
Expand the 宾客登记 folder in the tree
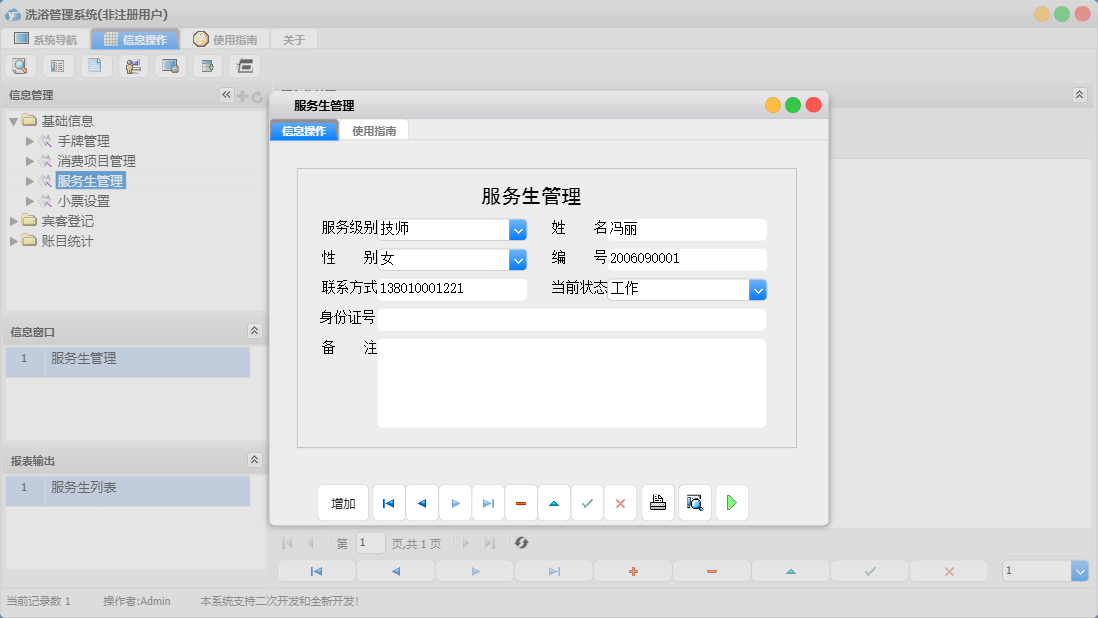pos(15,220)
